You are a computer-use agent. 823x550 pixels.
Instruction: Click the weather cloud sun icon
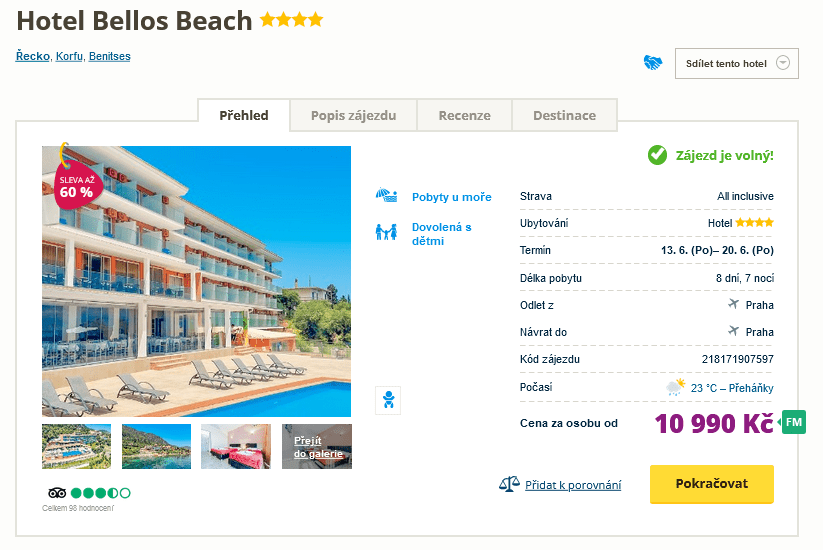pyautogui.click(x=676, y=387)
